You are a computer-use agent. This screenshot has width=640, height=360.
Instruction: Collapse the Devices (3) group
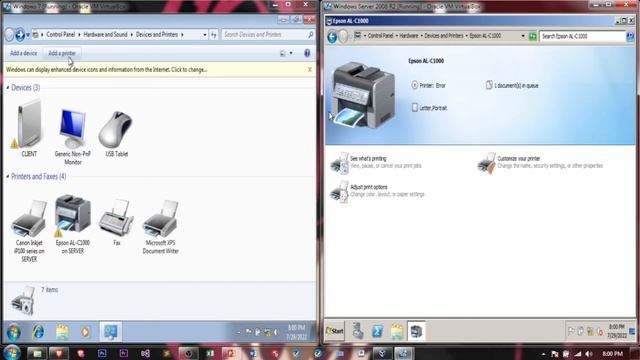7,88
